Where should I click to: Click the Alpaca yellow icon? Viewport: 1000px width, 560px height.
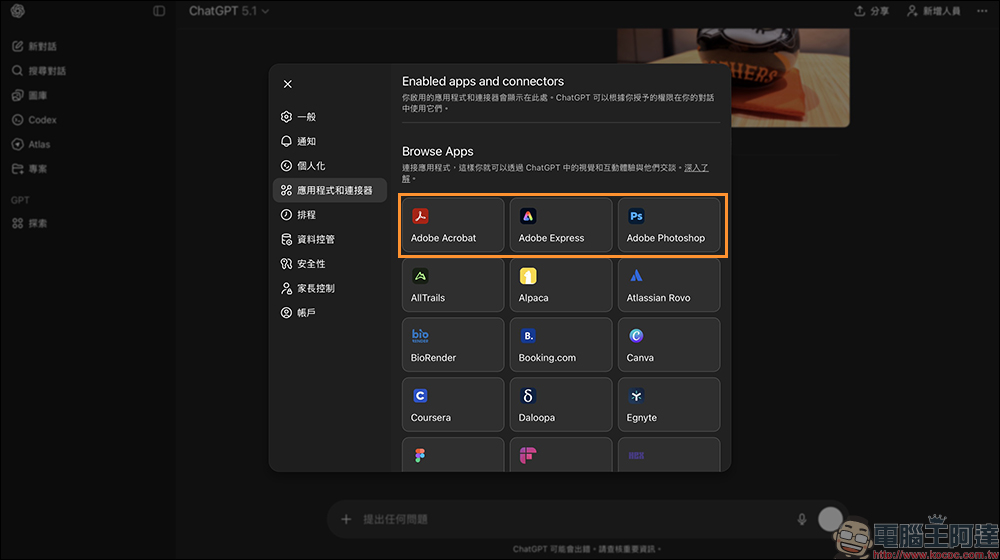[527, 276]
